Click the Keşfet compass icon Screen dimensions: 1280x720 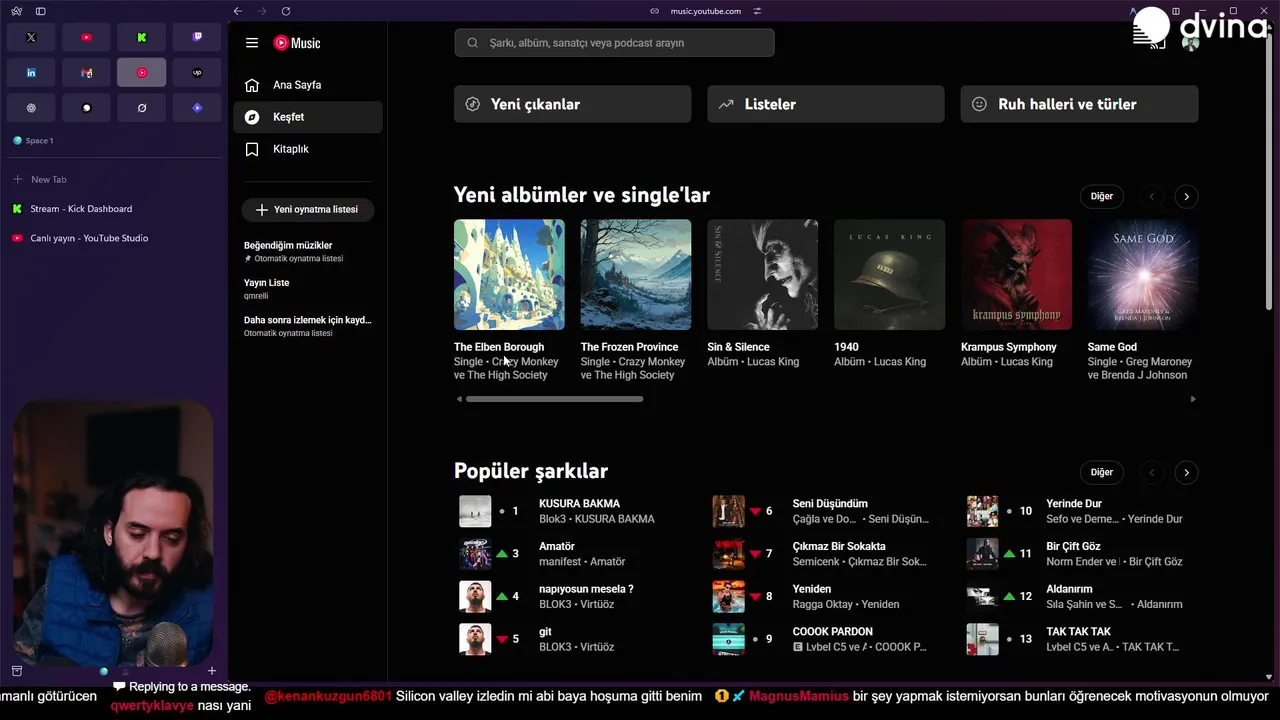252,117
